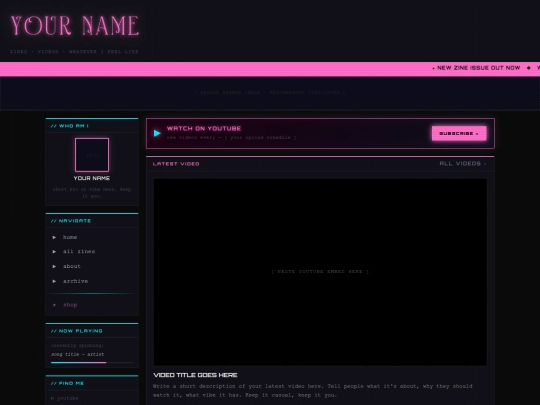Click the YouTube embed placeholder area
Screen dimensions: 540x405
[320, 272]
